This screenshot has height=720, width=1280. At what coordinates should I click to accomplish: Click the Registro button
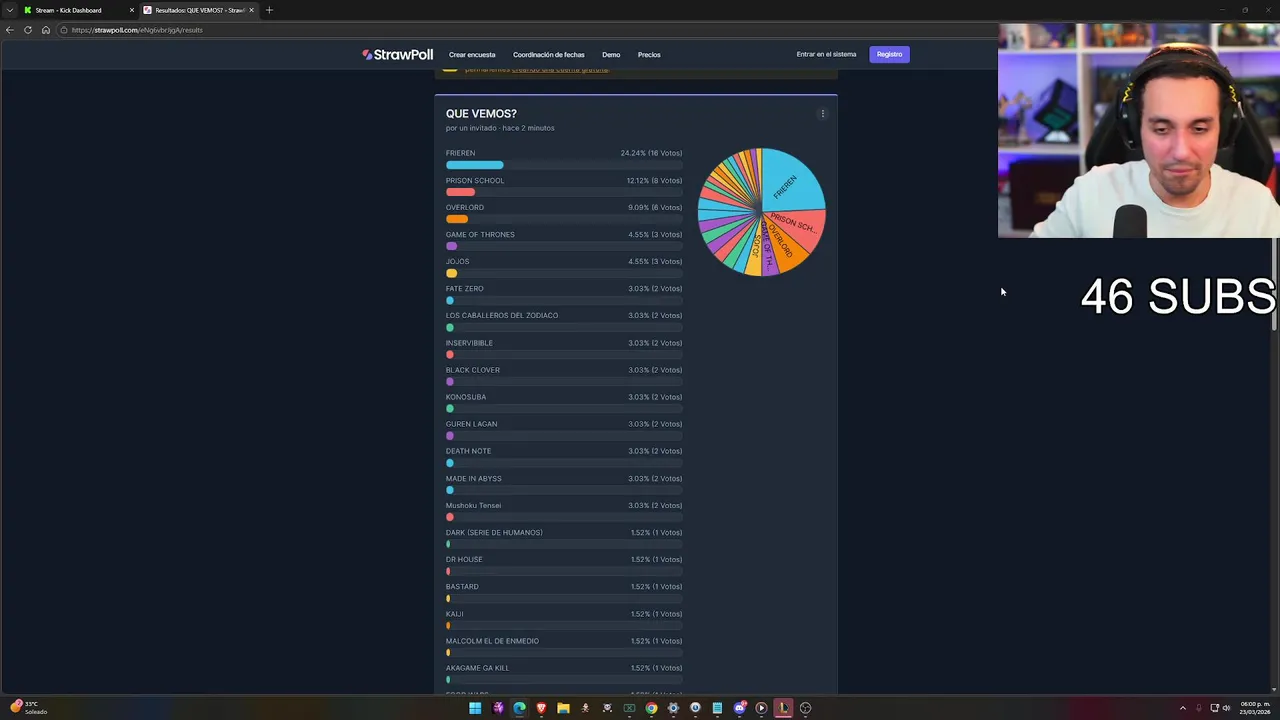[889, 54]
